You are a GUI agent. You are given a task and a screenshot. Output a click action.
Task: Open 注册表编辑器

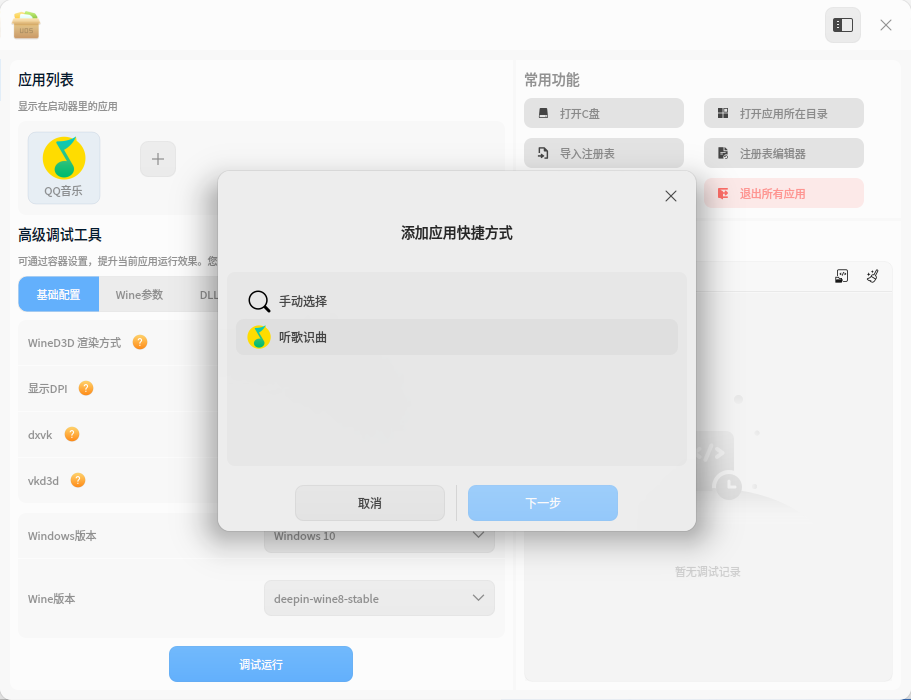pyautogui.click(x=784, y=153)
